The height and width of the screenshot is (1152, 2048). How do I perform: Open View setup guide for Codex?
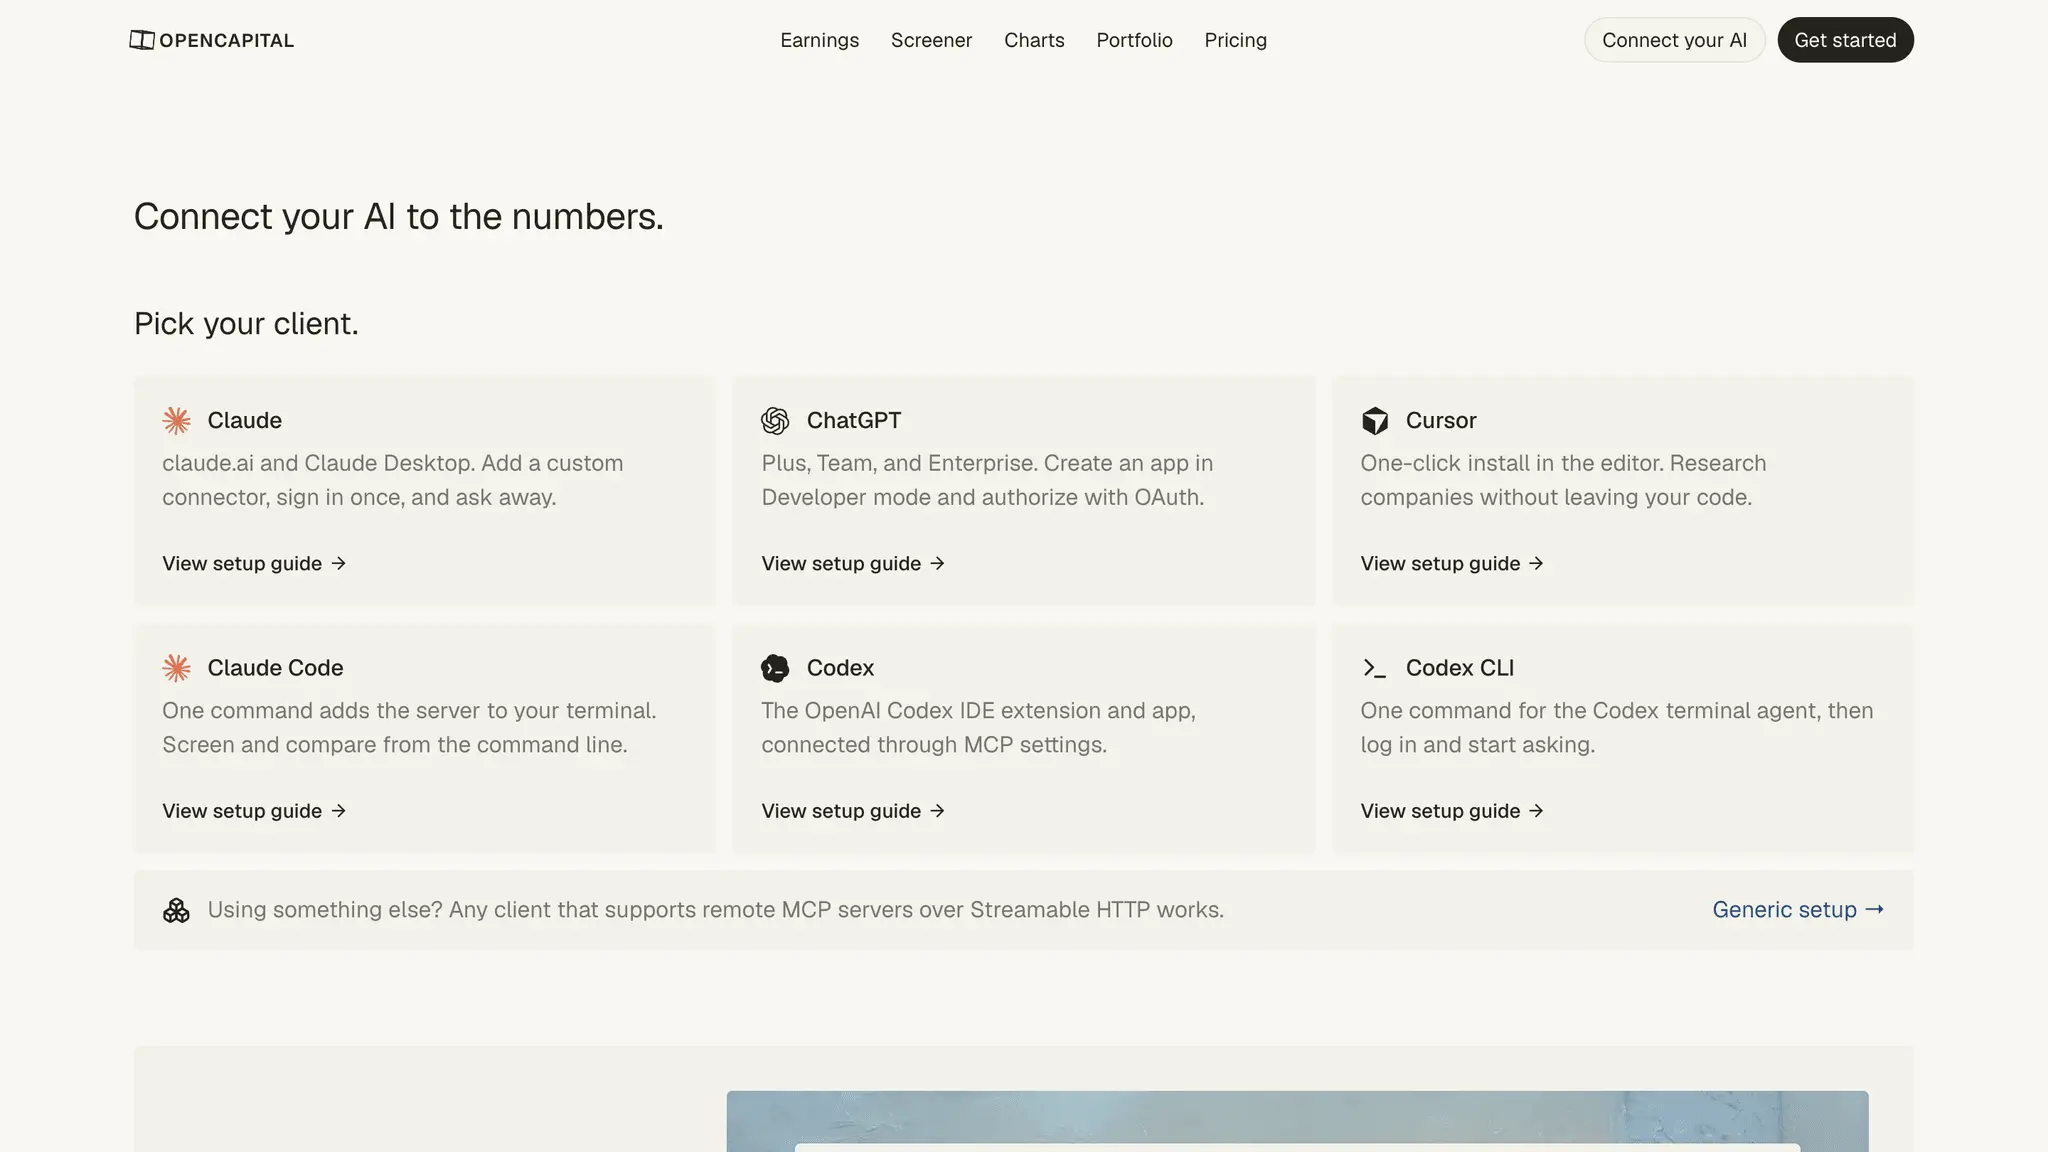853,811
